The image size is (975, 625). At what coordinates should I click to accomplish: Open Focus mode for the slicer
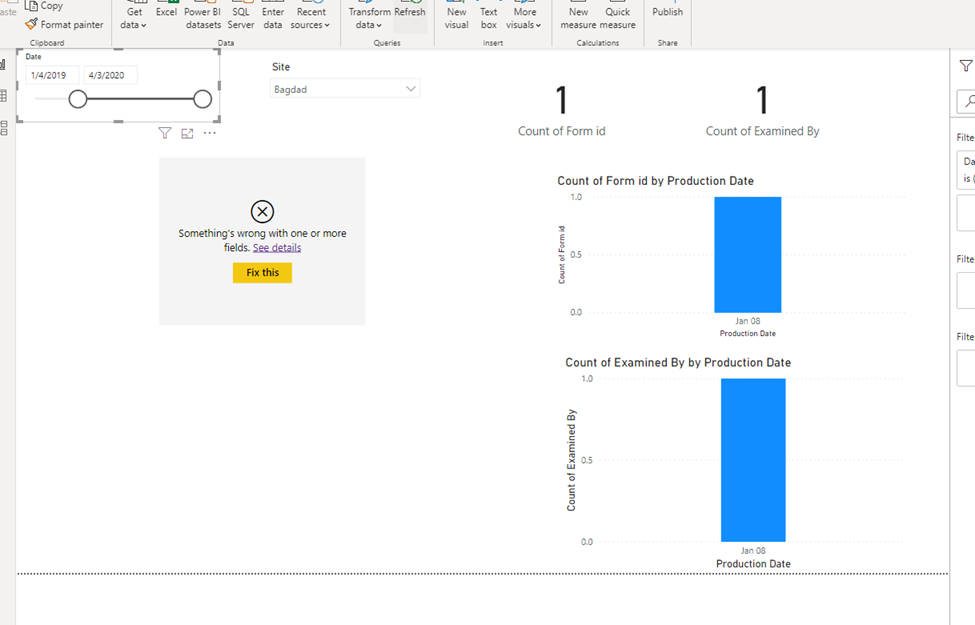click(x=187, y=133)
